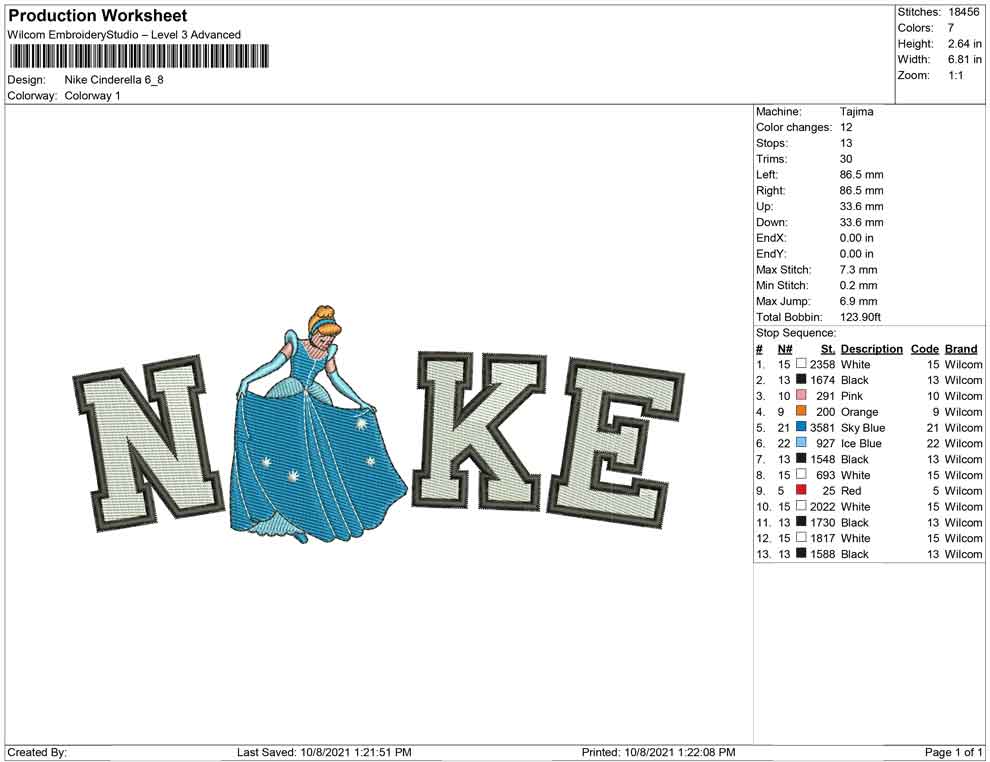Click the Max Jump value '6.9 mm'
Viewport: 990px width, 762px height.
858,301
